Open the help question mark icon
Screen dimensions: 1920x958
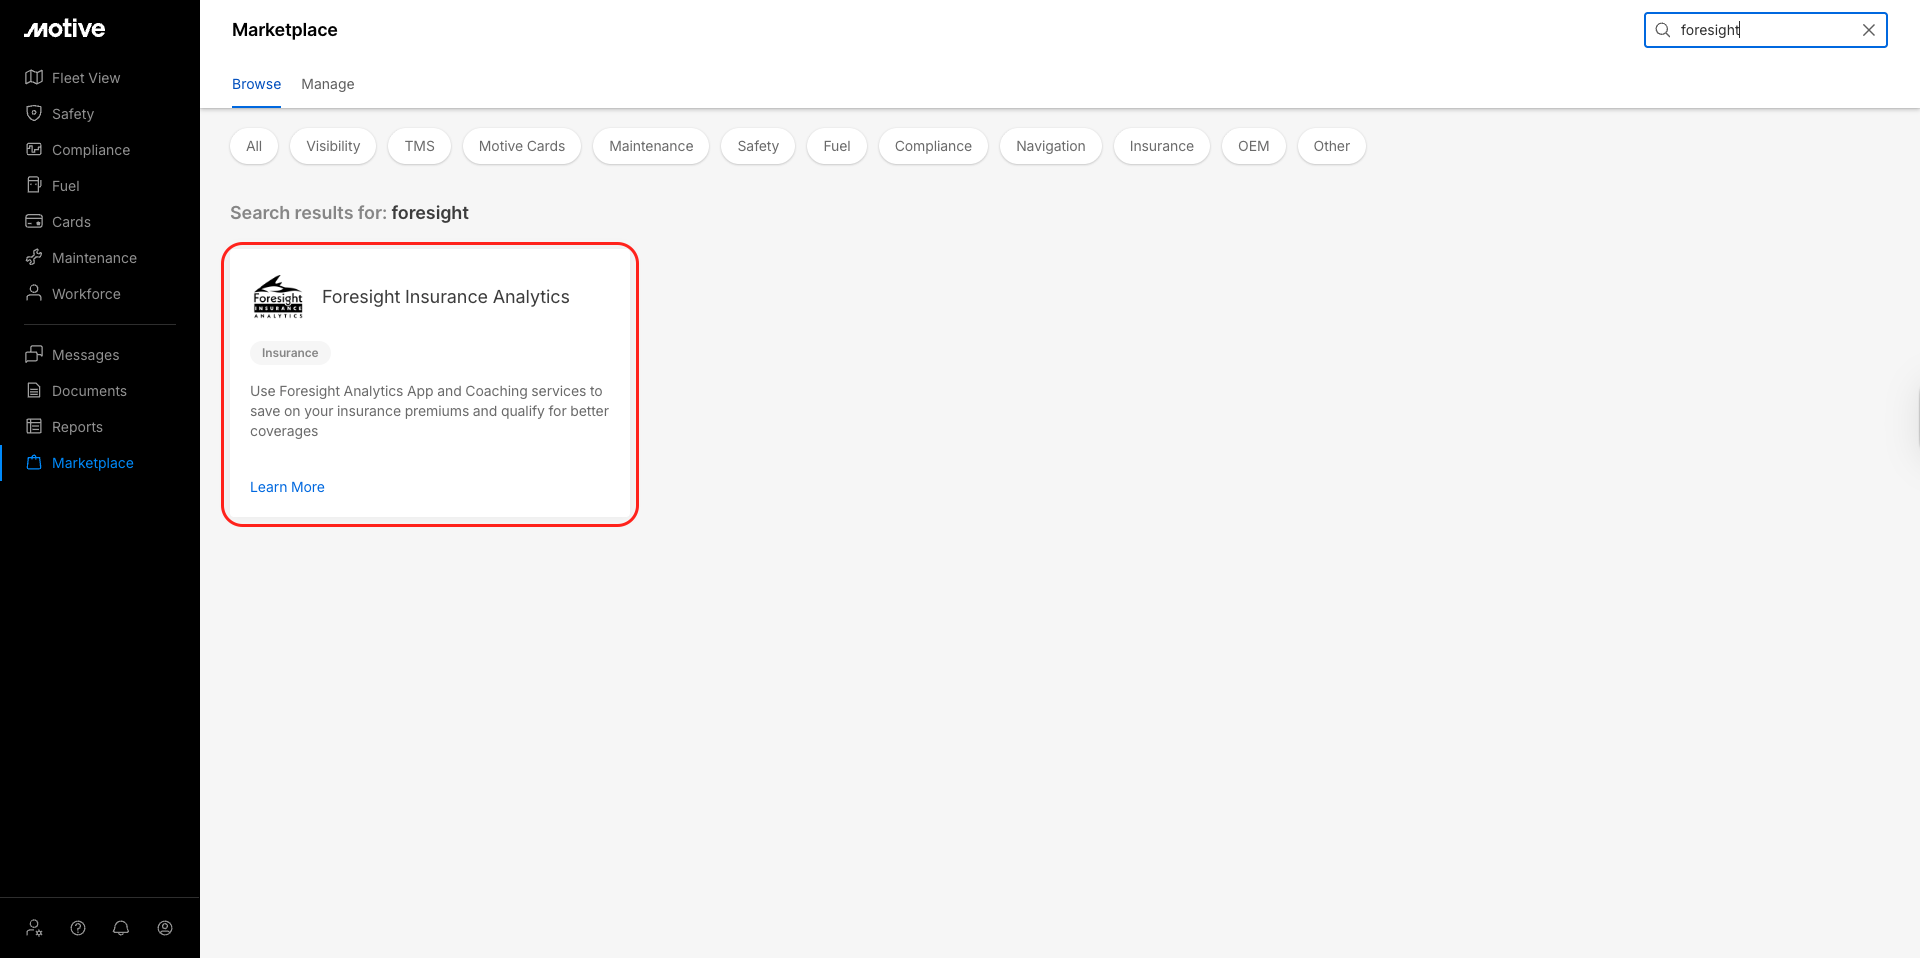[78, 928]
